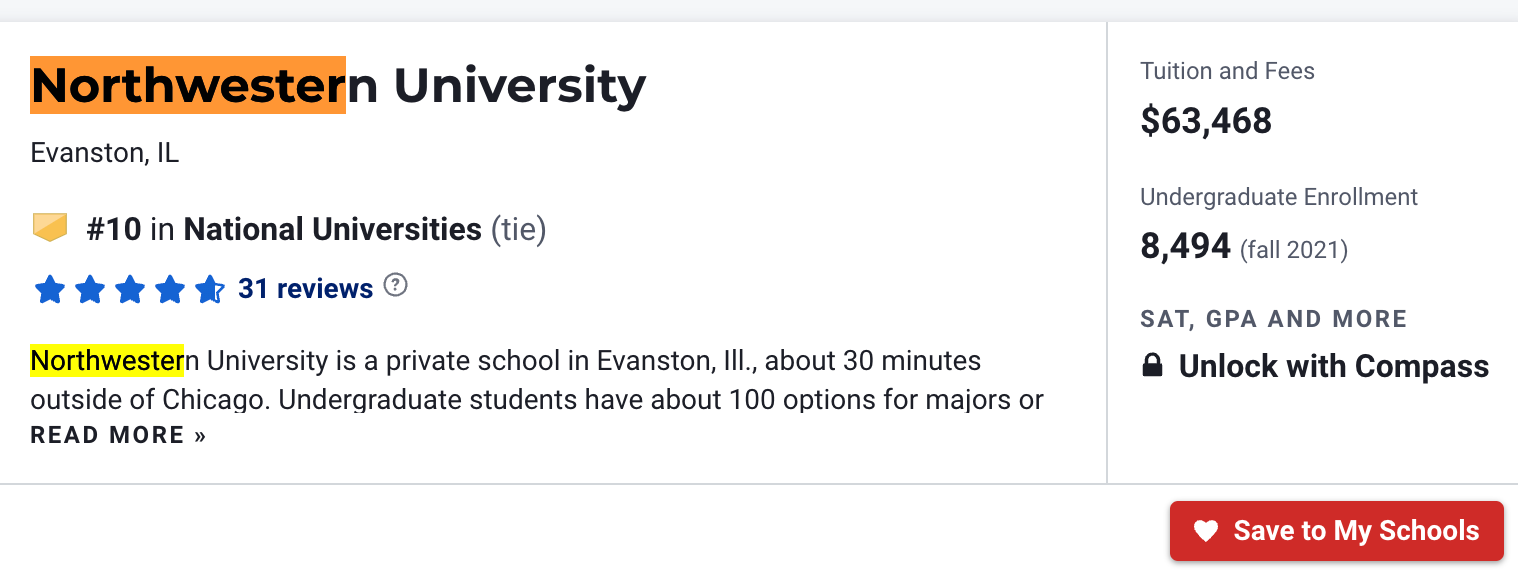This screenshot has width=1518, height=572.
Task: Click the first blue rating star
Action: 50,290
